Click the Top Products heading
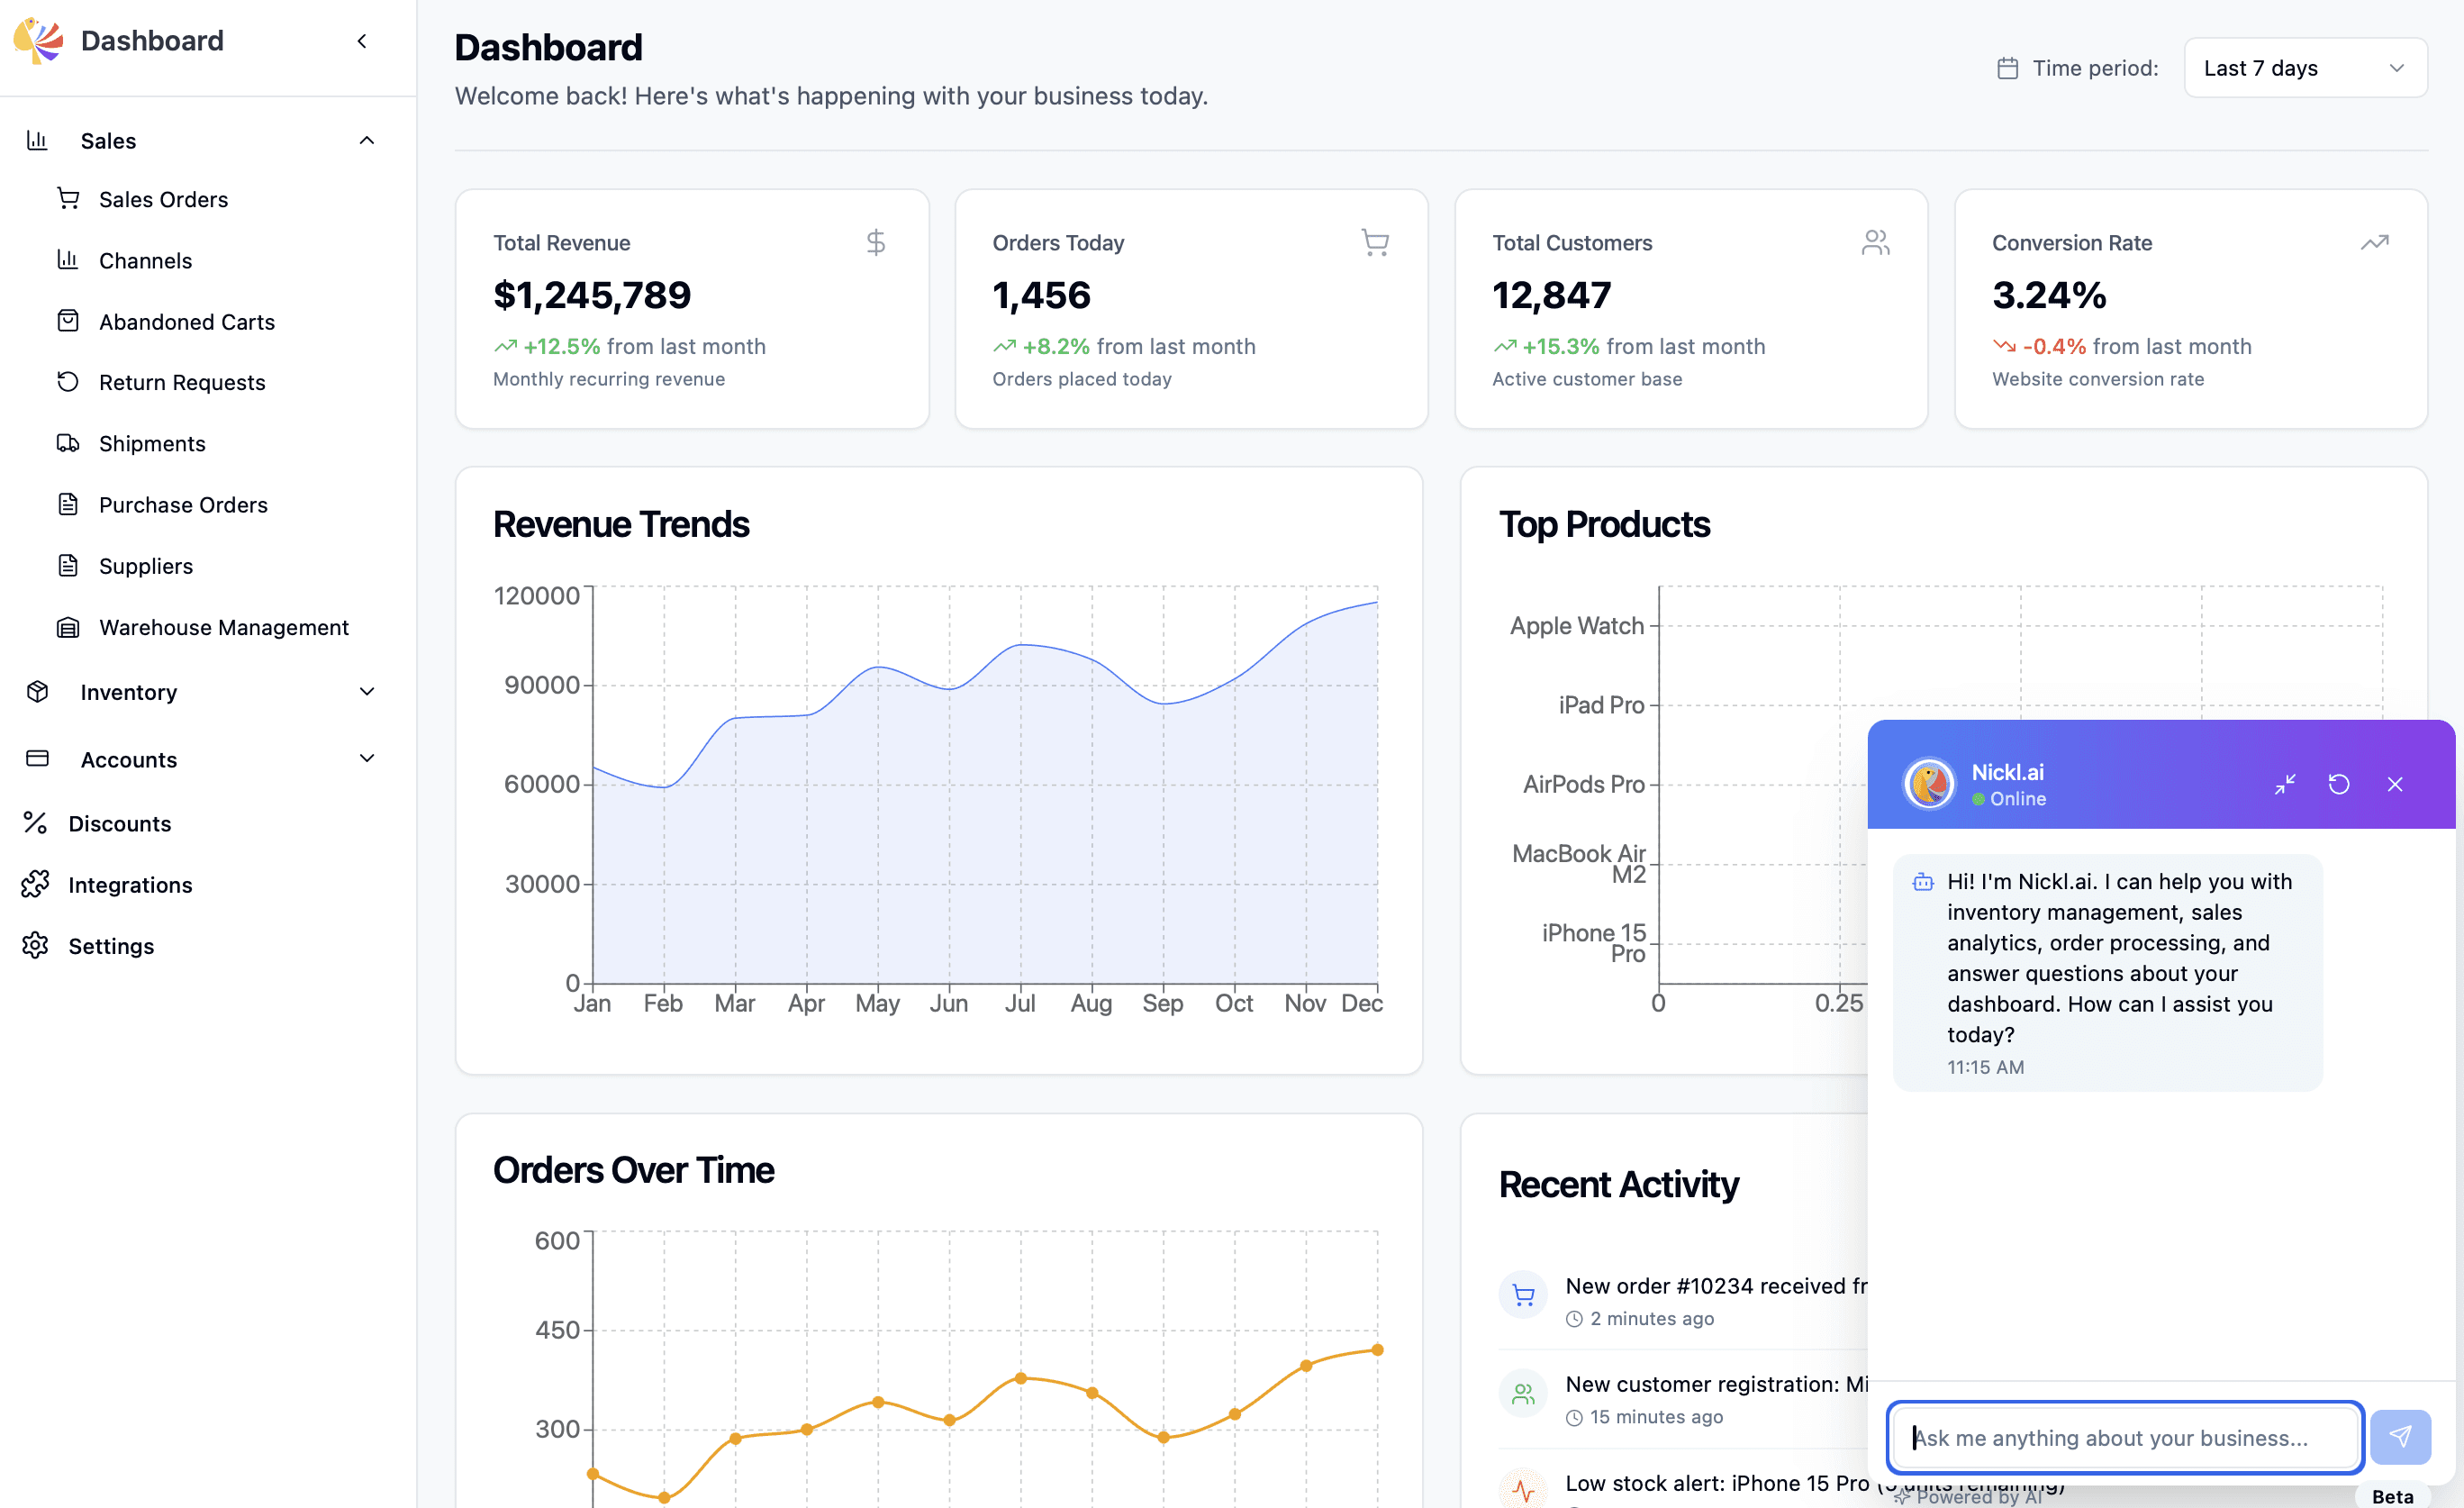Image resolution: width=2464 pixels, height=1508 pixels. coord(1604,524)
